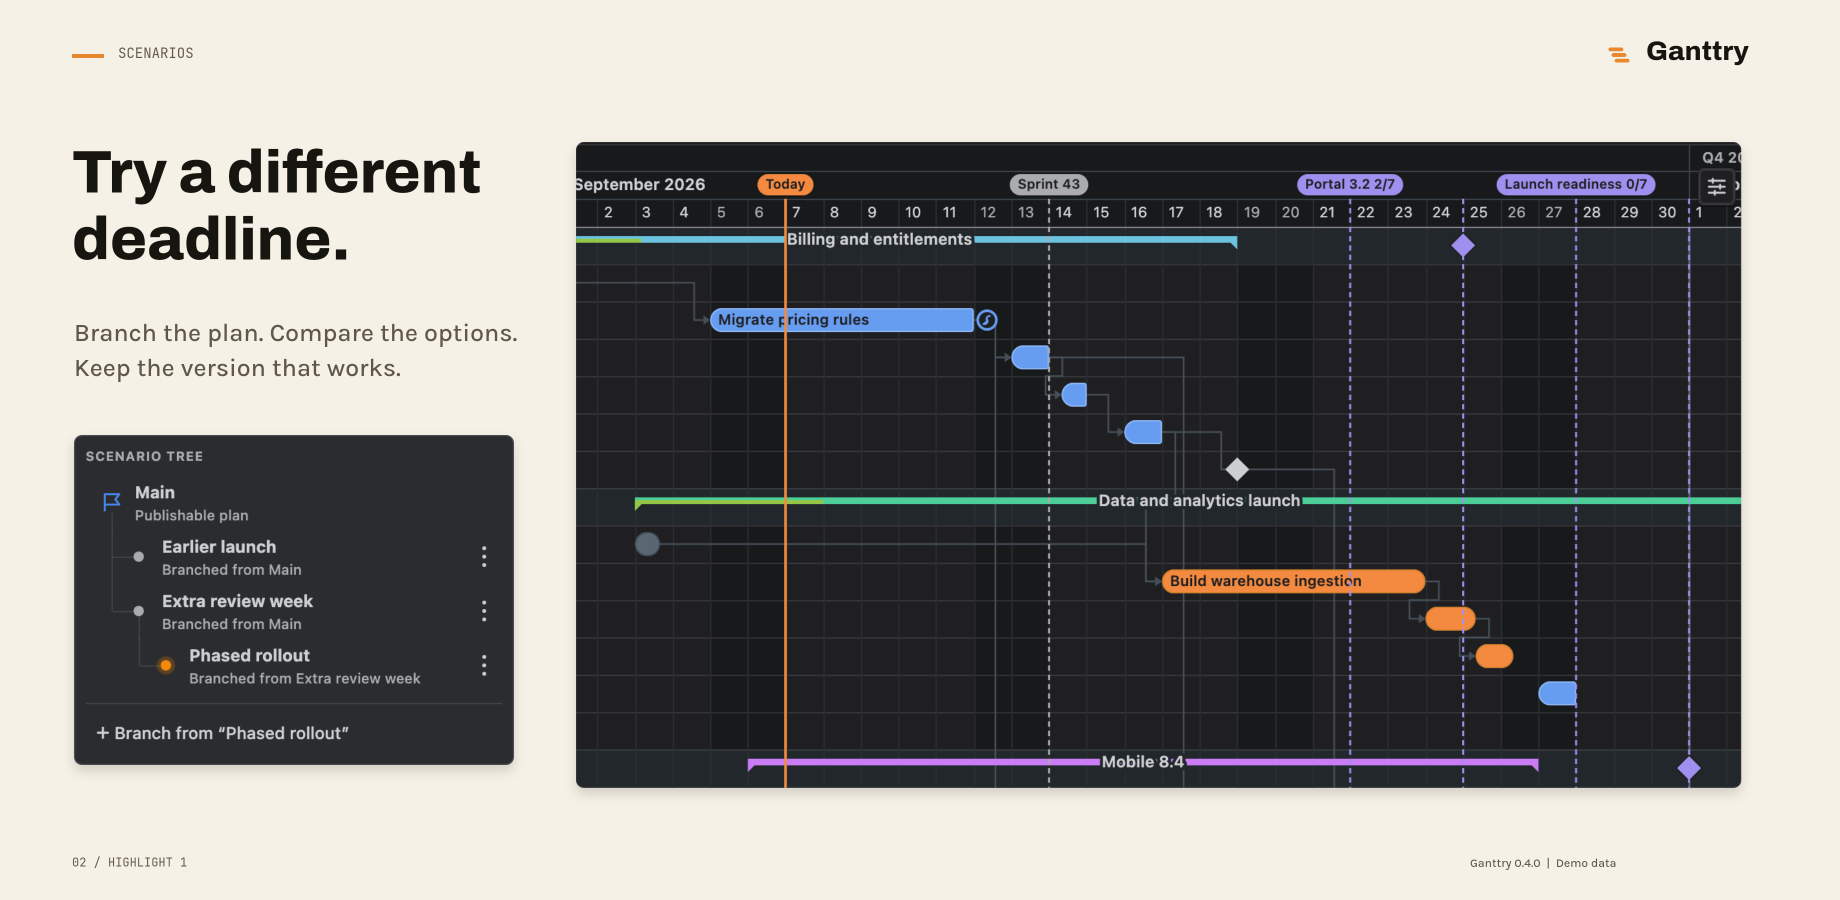Screen dimensions: 1840x900
Task: Open options menu for Phased rollout
Action: click(484, 666)
